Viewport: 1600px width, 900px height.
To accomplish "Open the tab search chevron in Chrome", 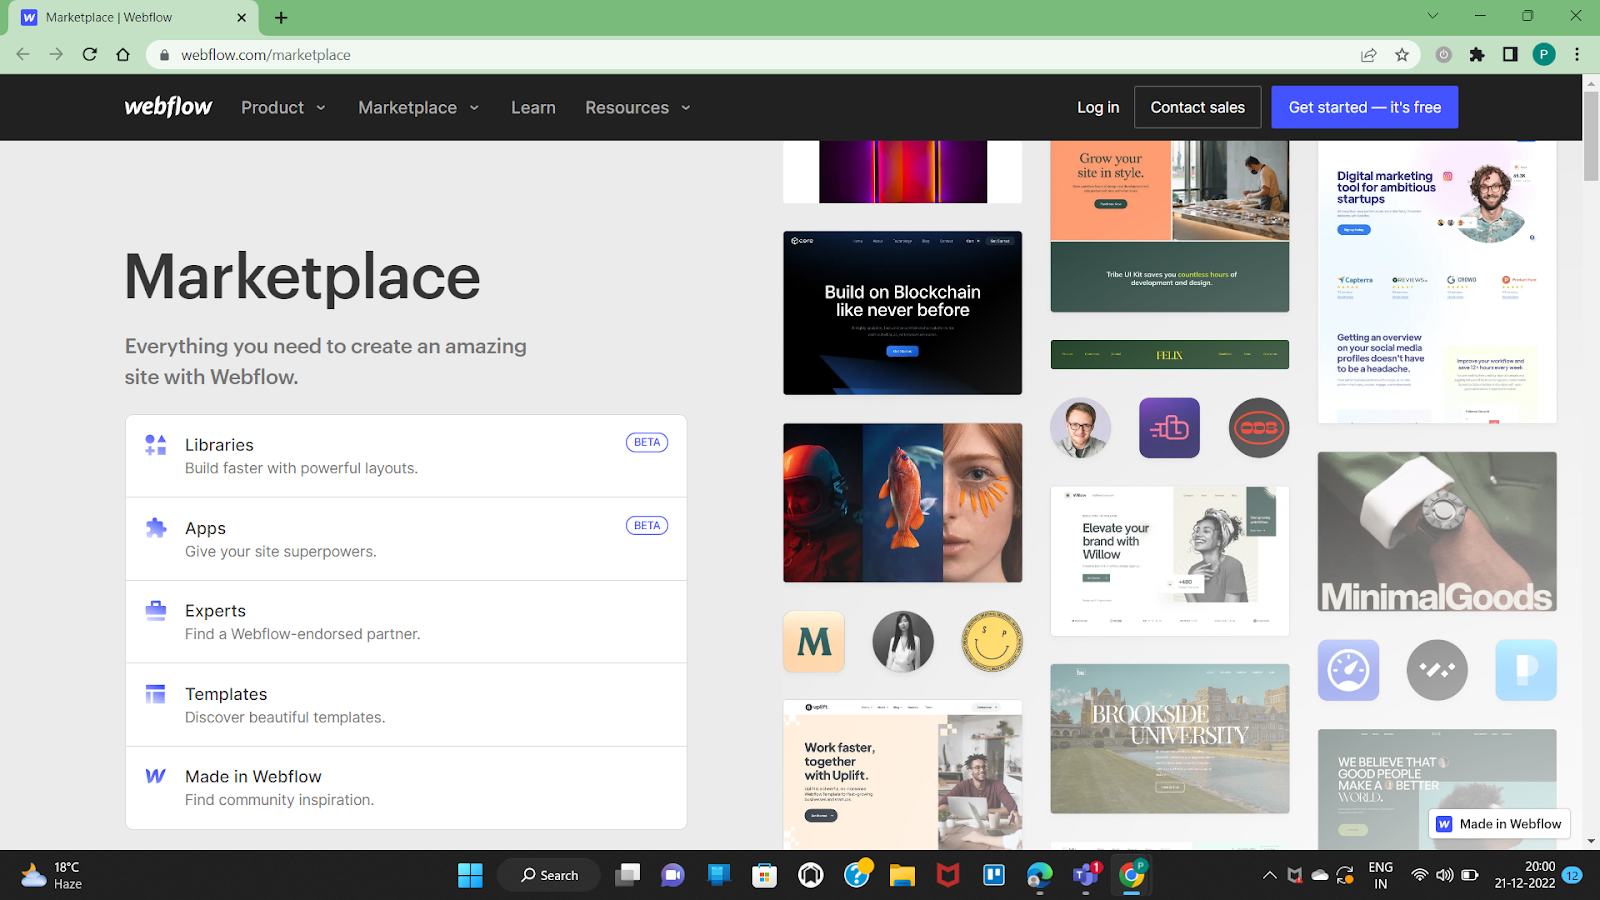I will (x=1433, y=16).
